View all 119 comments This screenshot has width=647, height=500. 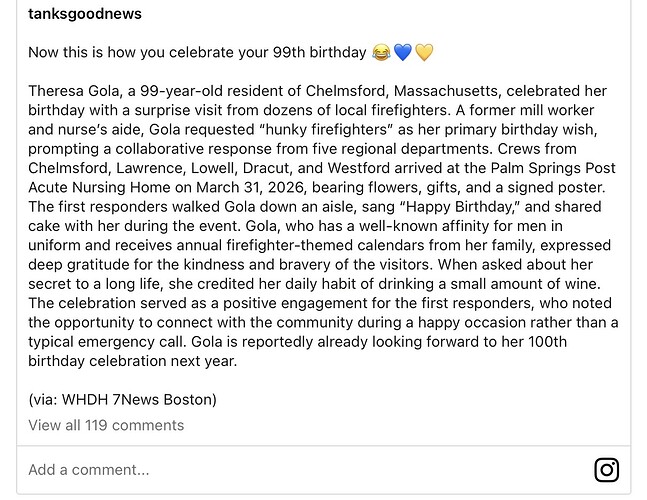pyautogui.click(x=106, y=425)
